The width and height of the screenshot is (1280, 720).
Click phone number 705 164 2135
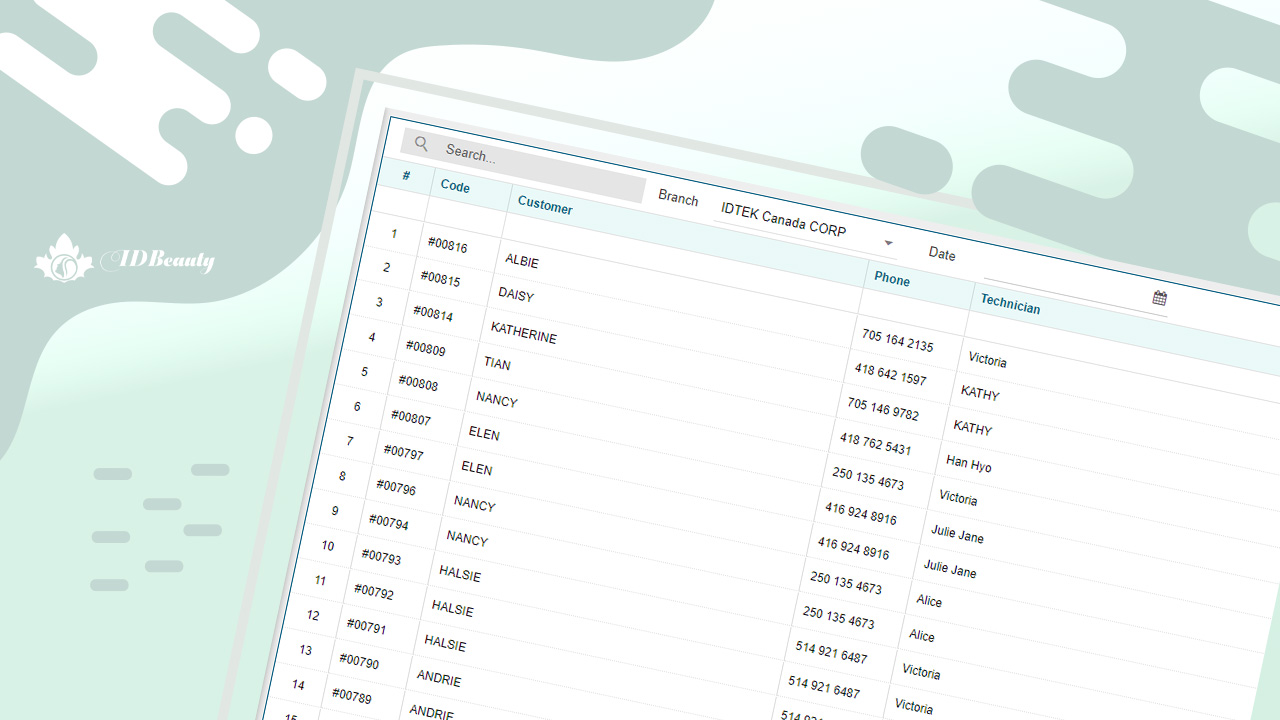pyautogui.click(x=897, y=341)
